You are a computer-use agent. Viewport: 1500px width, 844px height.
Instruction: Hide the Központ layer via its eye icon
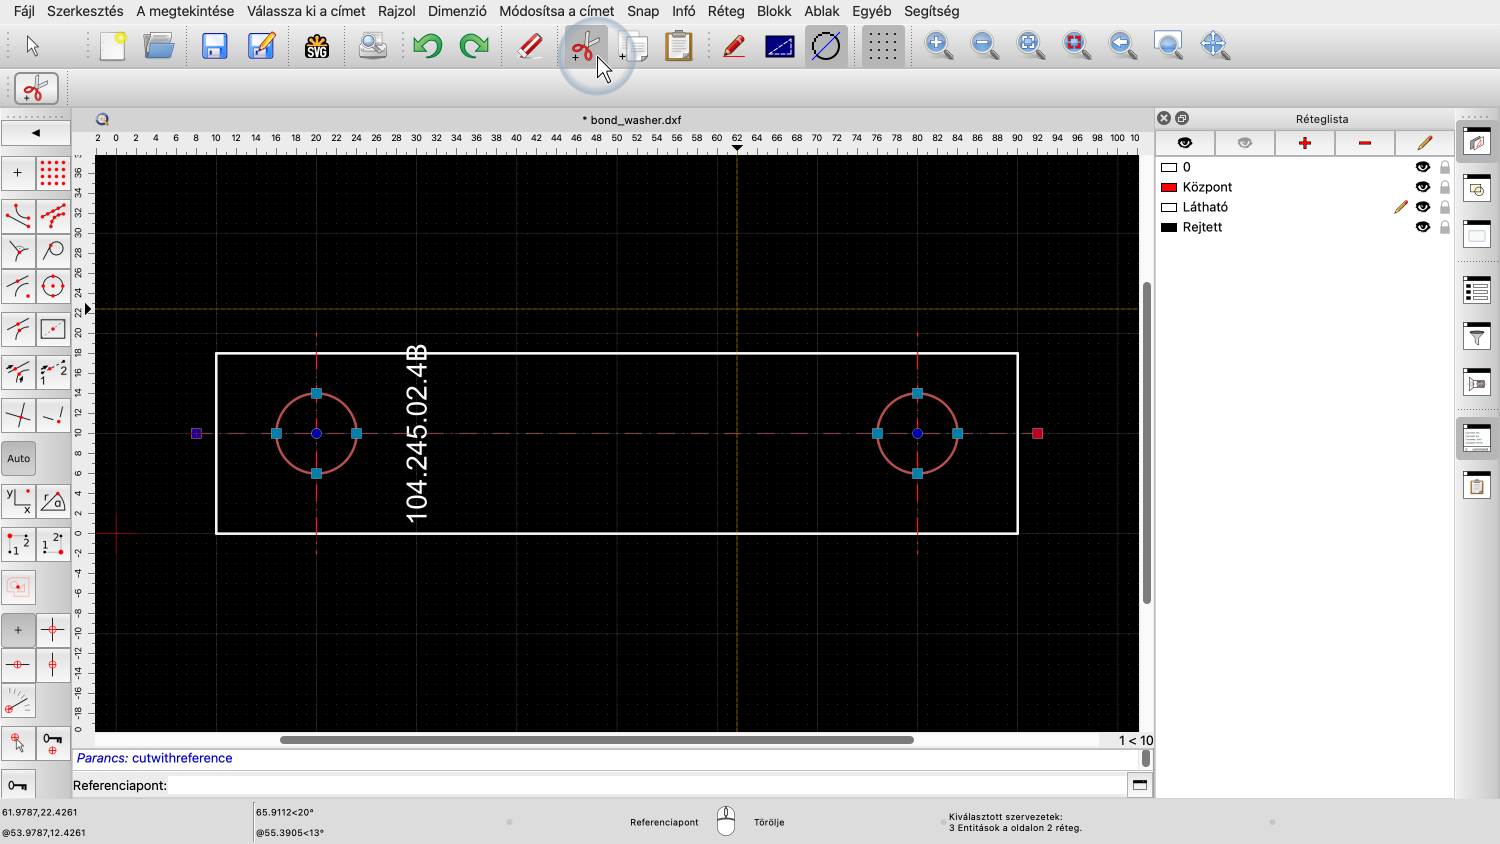click(x=1422, y=187)
